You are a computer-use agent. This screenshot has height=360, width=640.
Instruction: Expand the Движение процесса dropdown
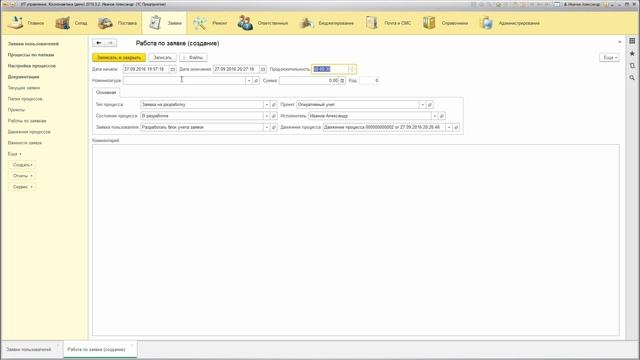449,127
